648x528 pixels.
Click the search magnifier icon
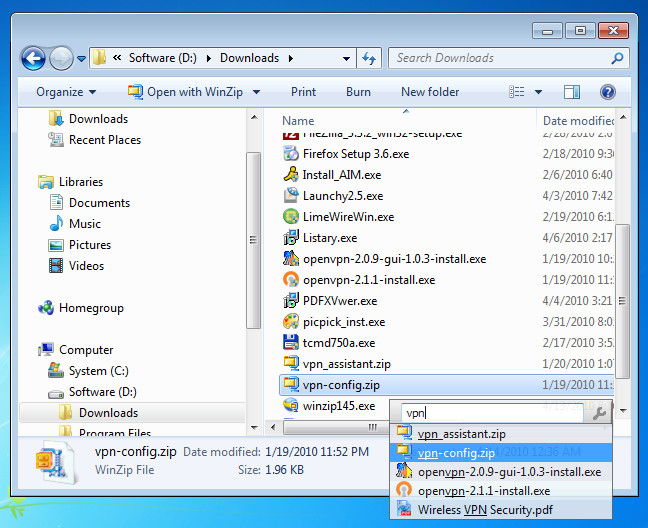coord(617,58)
